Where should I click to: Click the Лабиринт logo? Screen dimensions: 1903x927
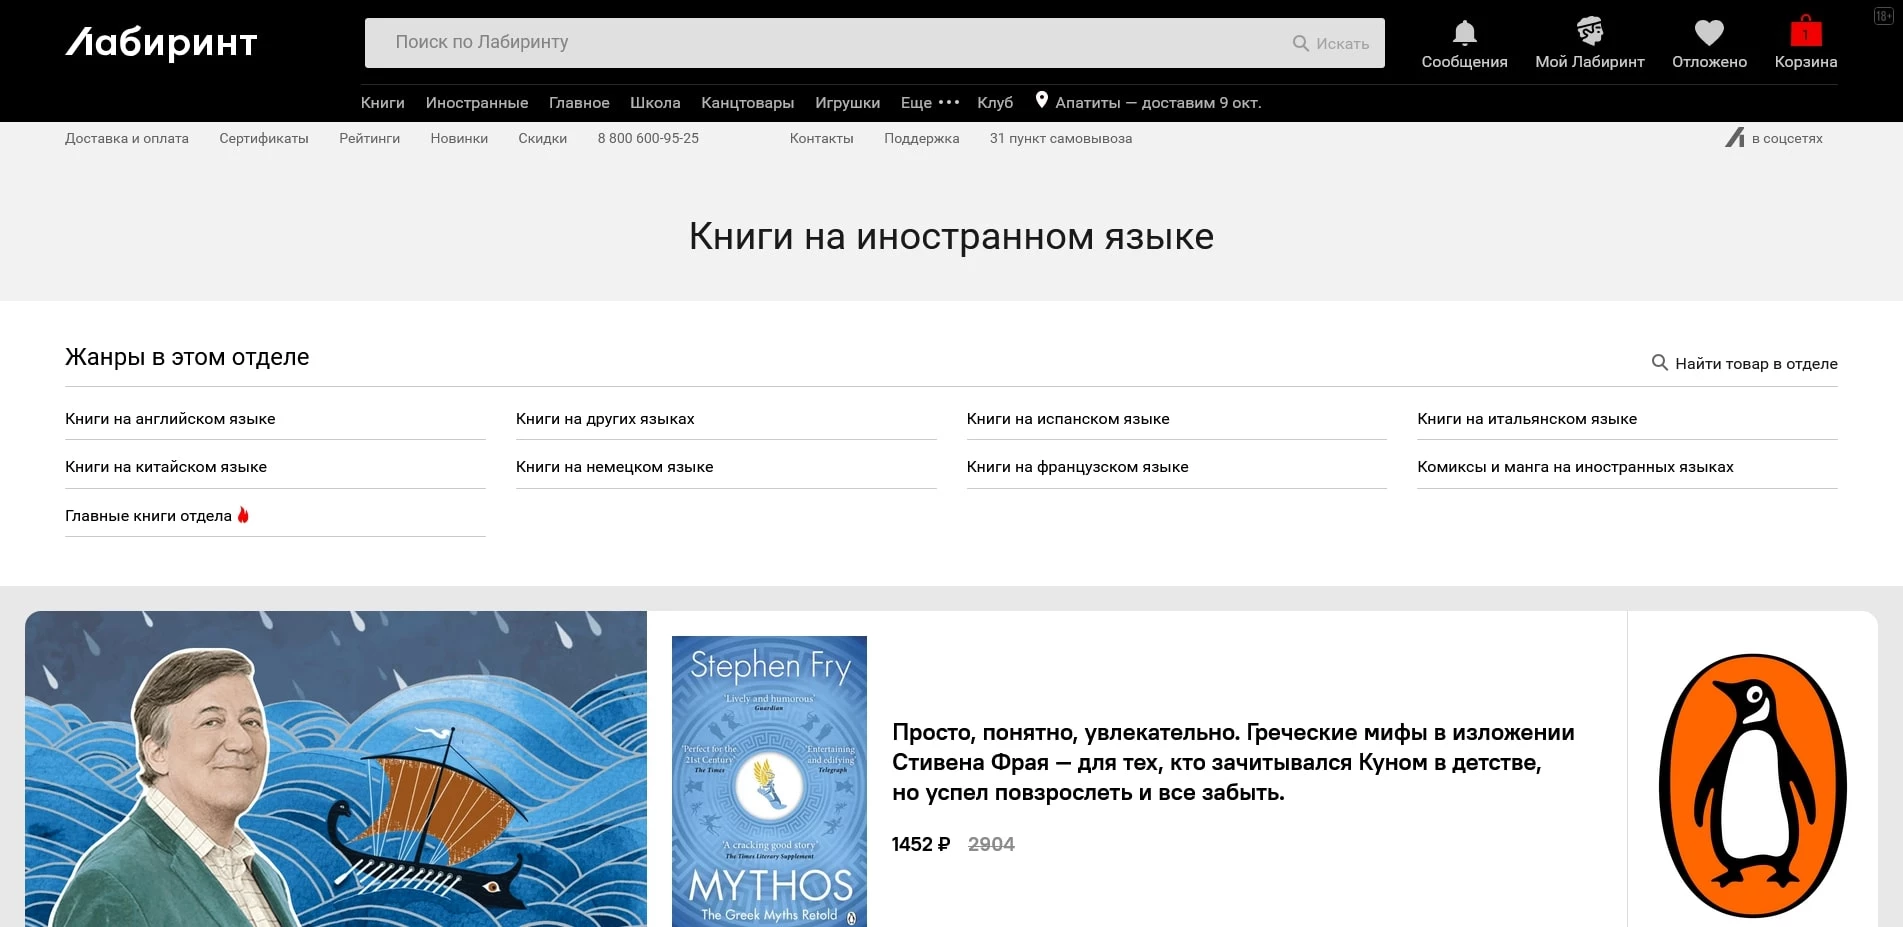[160, 42]
